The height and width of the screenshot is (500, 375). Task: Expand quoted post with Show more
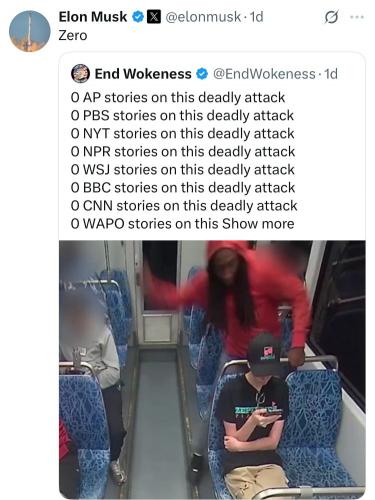258,224
